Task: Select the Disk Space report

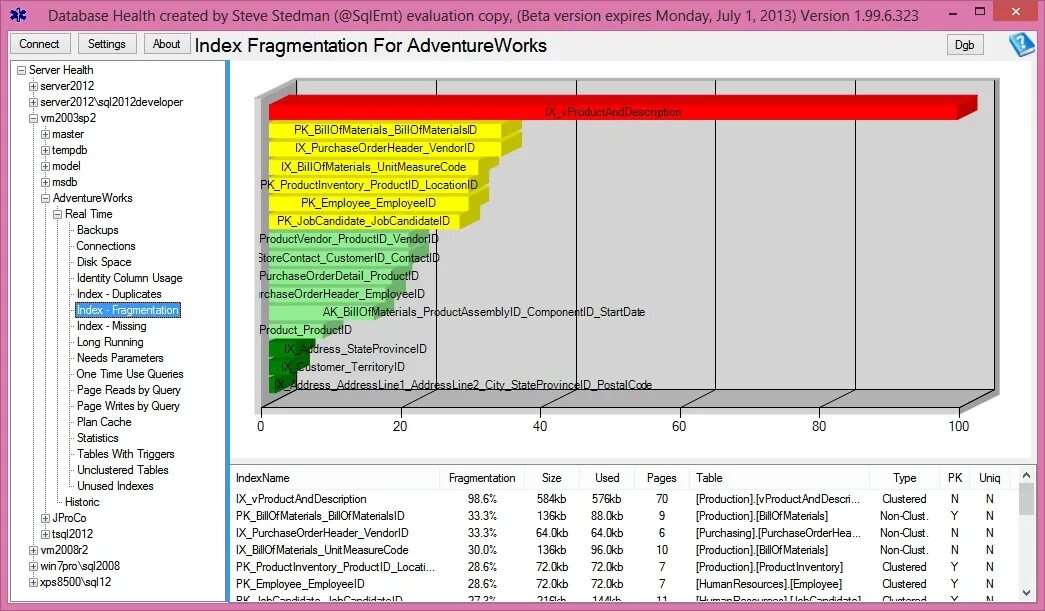Action: [x=103, y=261]
